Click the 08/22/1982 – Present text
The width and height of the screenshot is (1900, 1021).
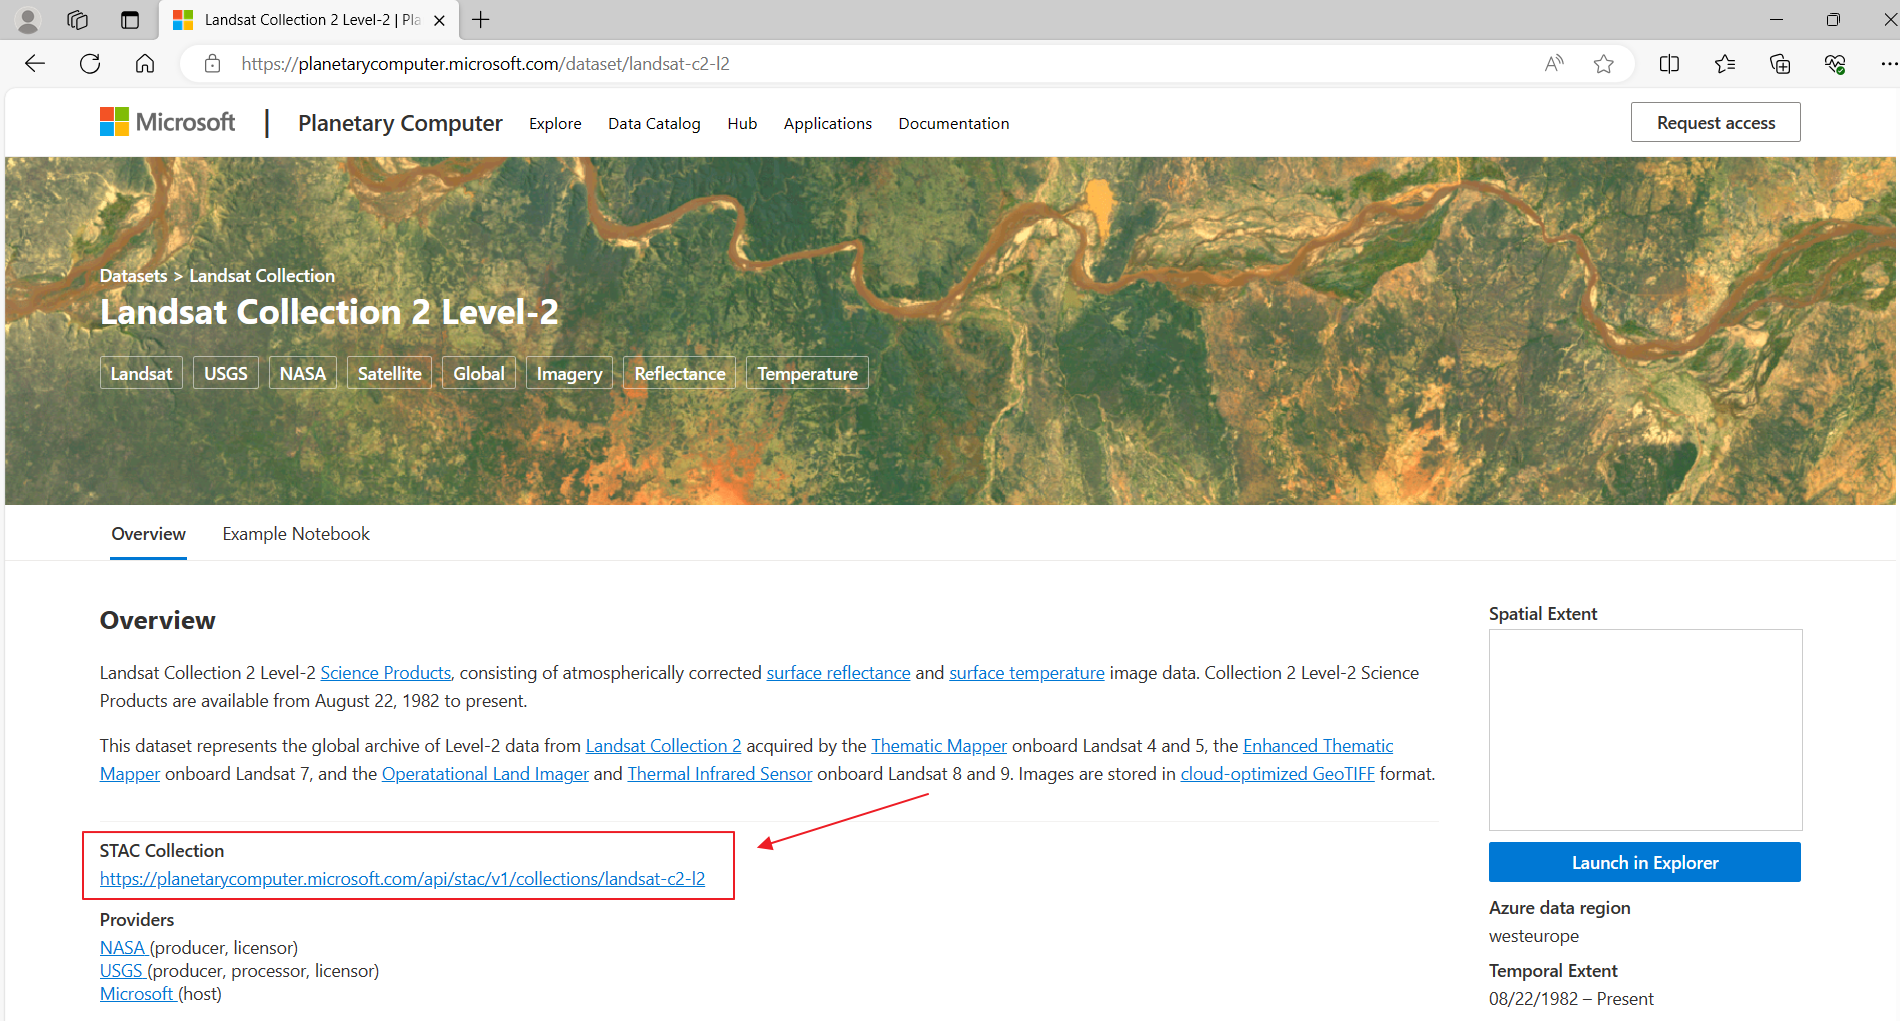[1571, 999]
